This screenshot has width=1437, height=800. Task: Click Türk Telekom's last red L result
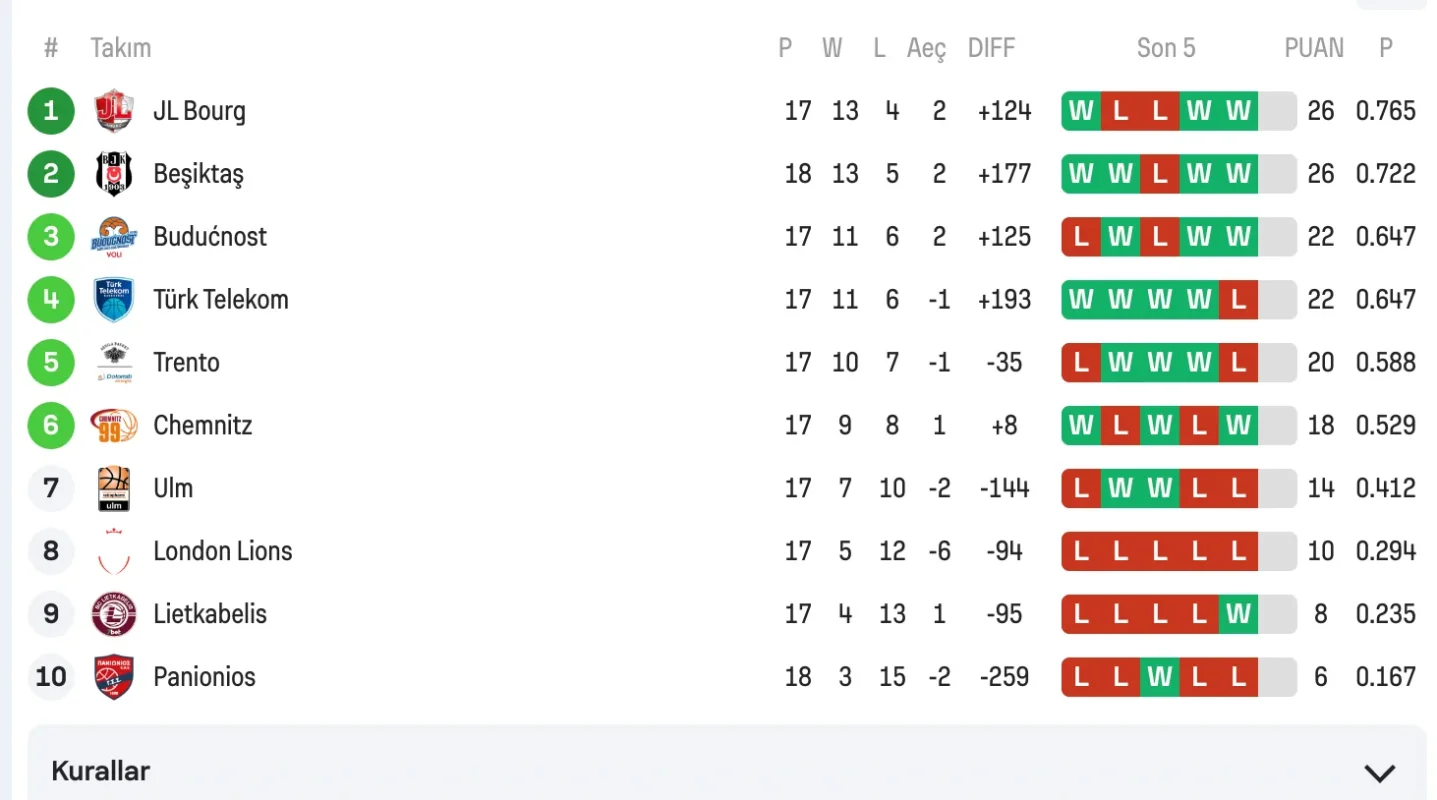tap(1238, 300)
